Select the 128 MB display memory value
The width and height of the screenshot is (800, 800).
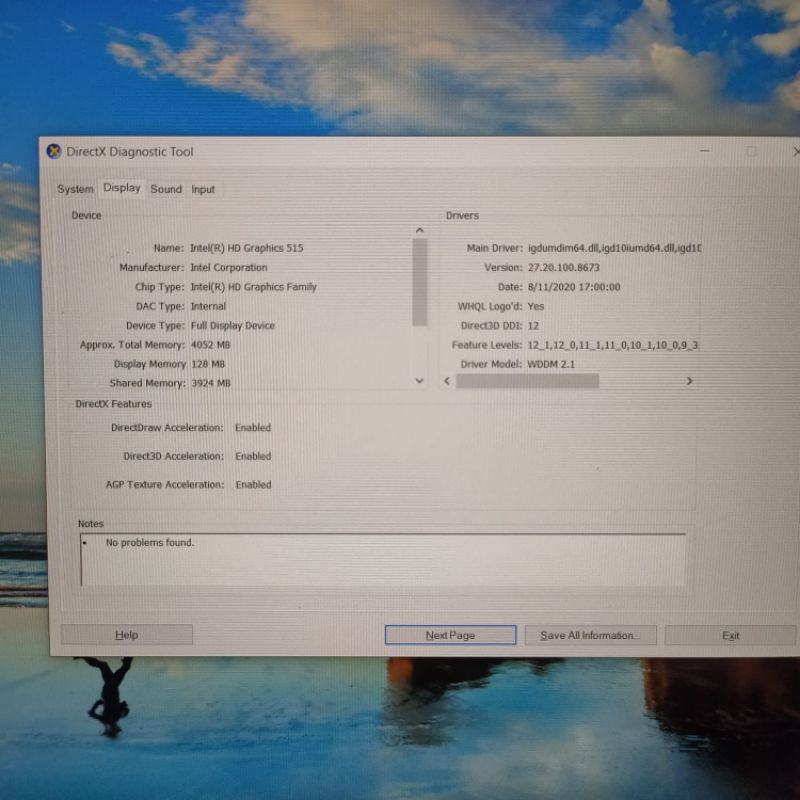pyautogui.click(x=208, y=364)
